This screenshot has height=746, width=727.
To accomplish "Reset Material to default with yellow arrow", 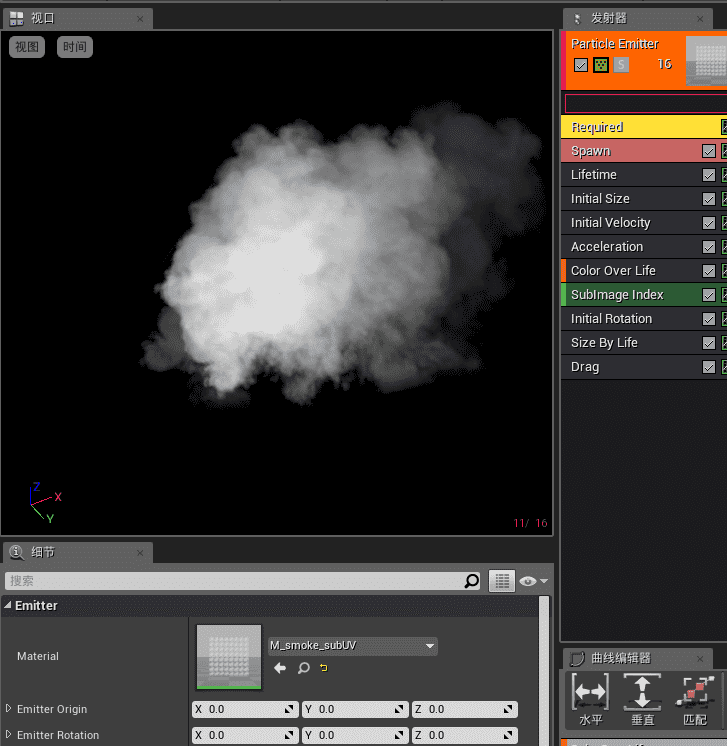I will pyautogui.click(x=323, y=668).
